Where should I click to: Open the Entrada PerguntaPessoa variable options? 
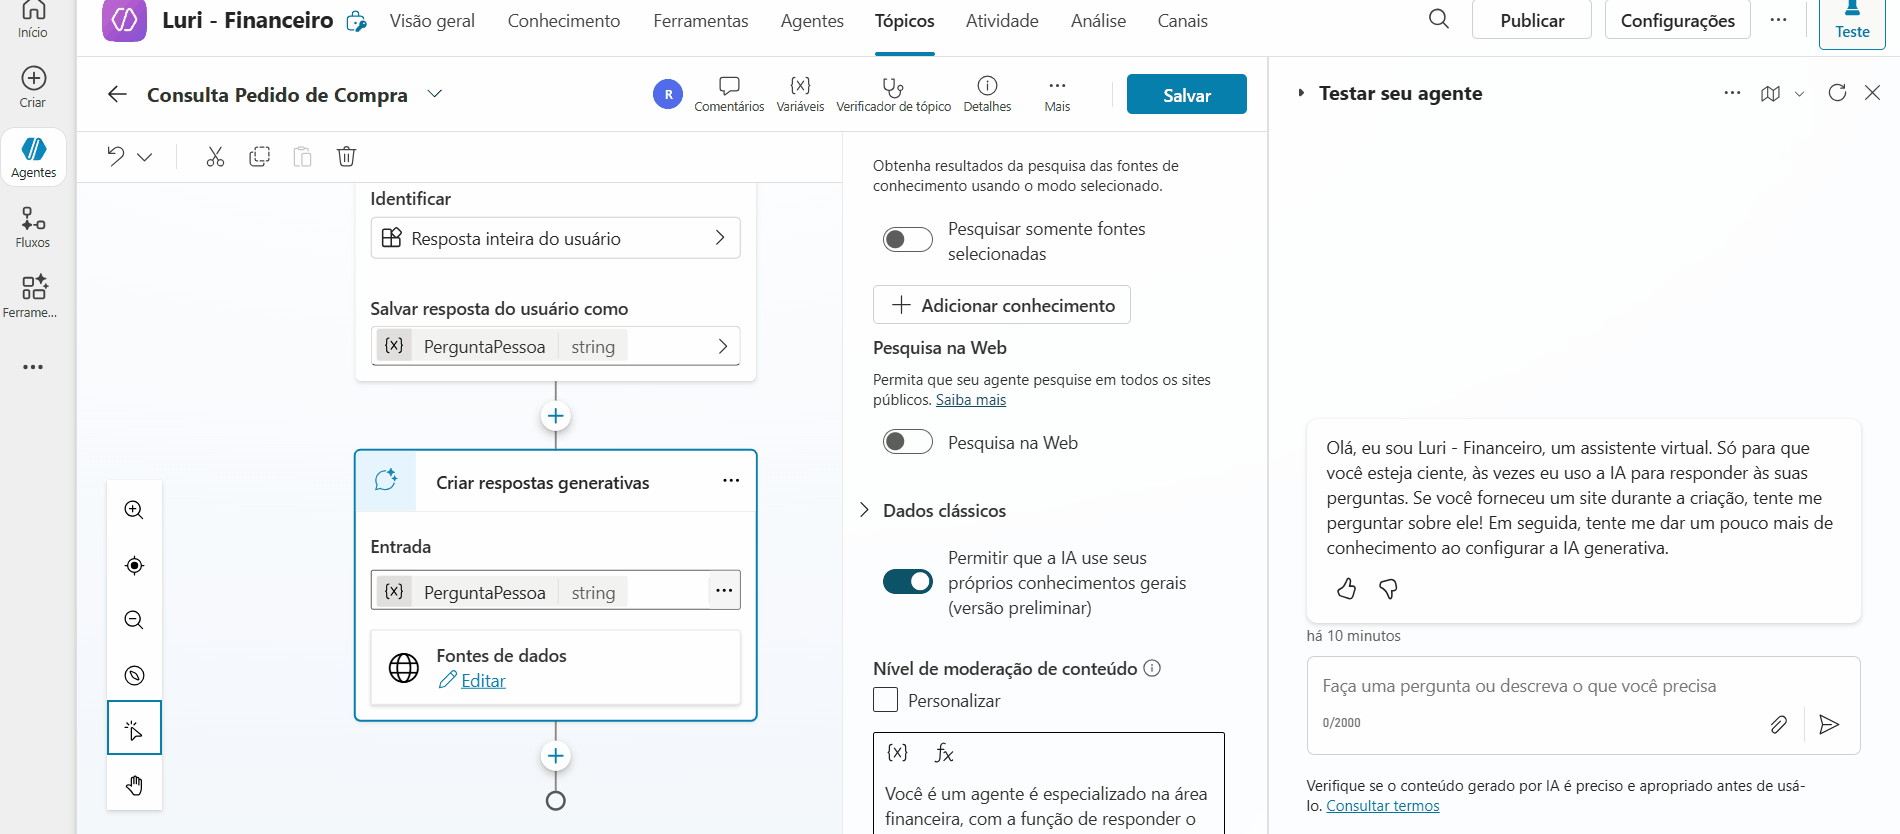point(724,591)
